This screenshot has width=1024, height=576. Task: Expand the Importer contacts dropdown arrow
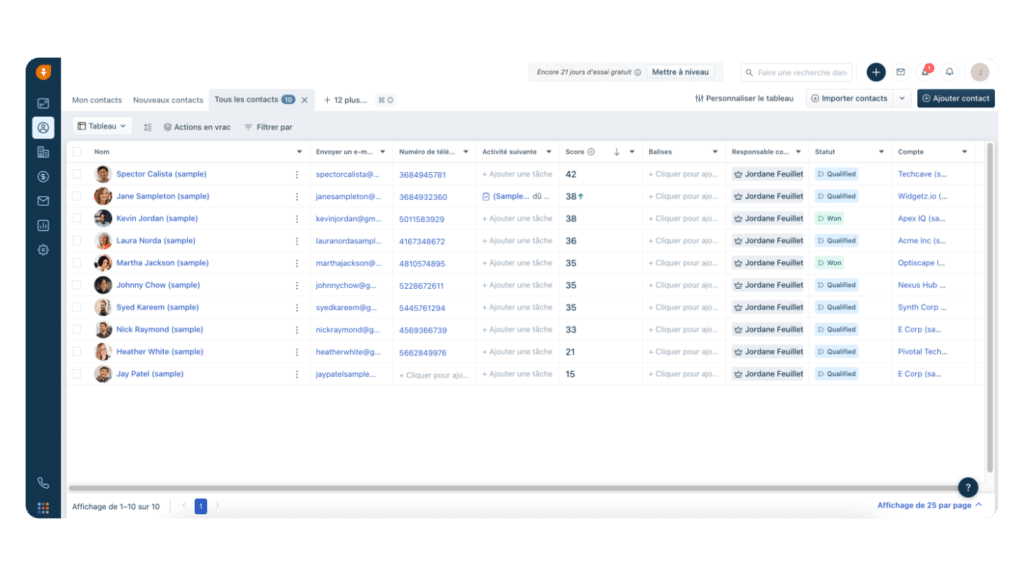pyautogui.click(x=902, y=98)
